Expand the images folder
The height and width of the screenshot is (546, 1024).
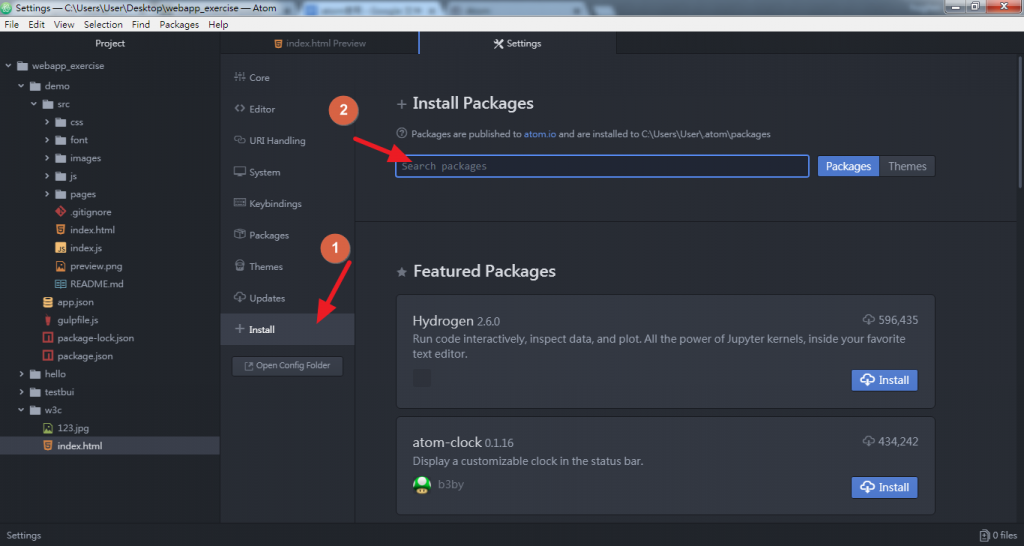(47, 158)
